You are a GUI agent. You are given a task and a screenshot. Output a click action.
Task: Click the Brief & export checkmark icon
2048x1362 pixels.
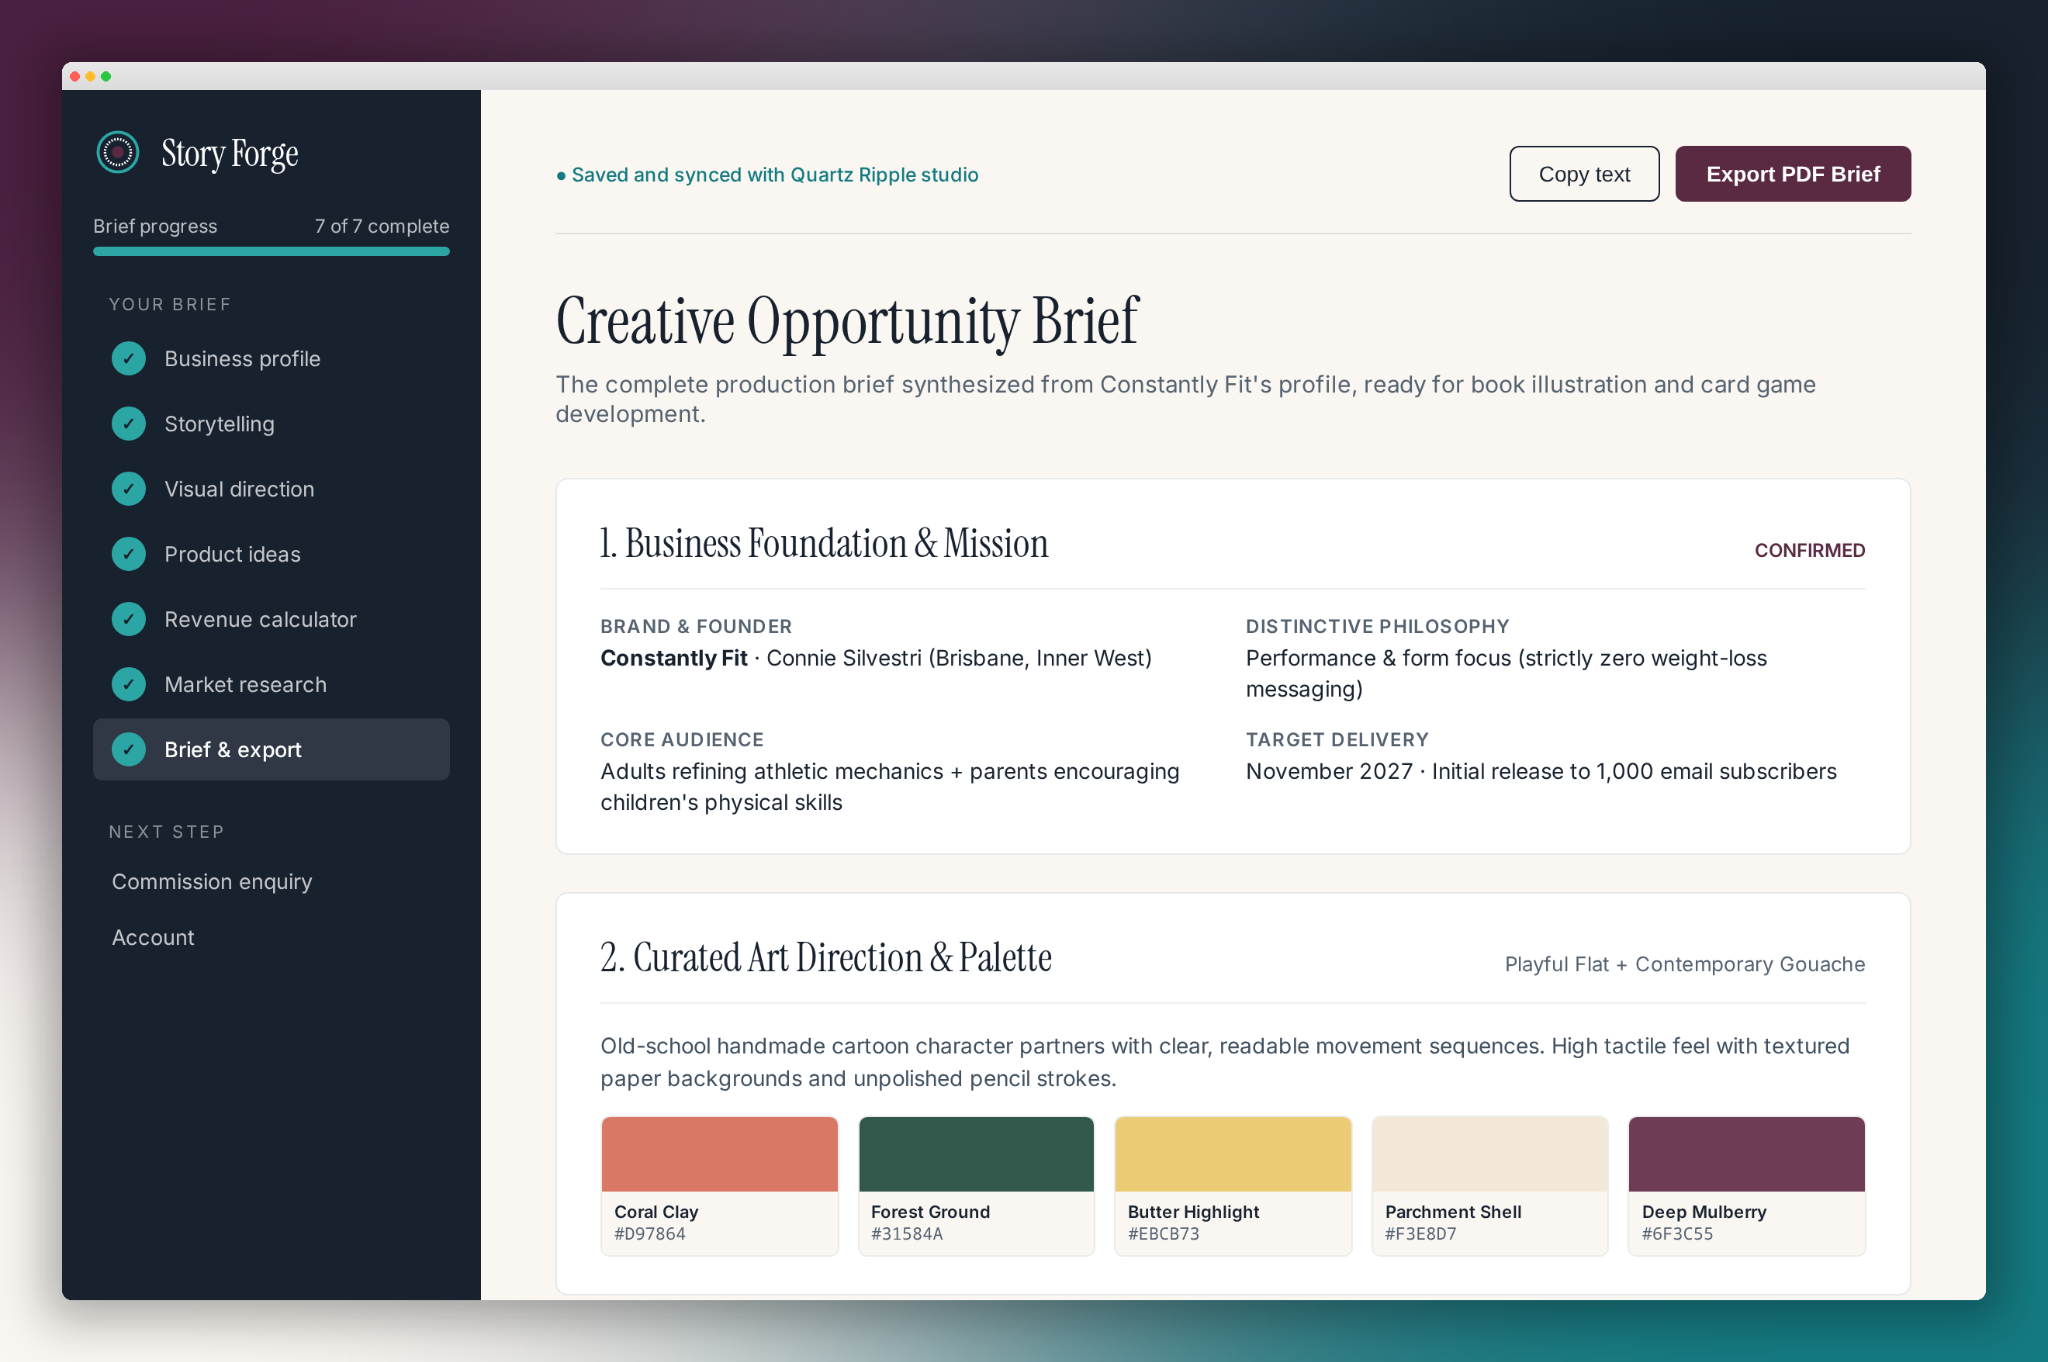[129, 749]
